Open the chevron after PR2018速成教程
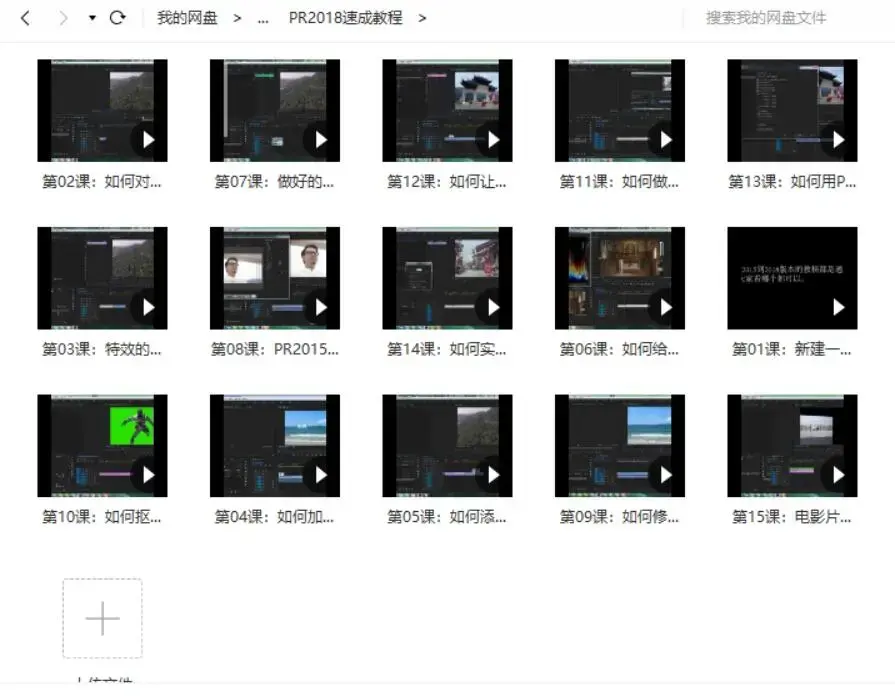Image resolution: width=895 pixels, height=696 pixels. point(422,18)
